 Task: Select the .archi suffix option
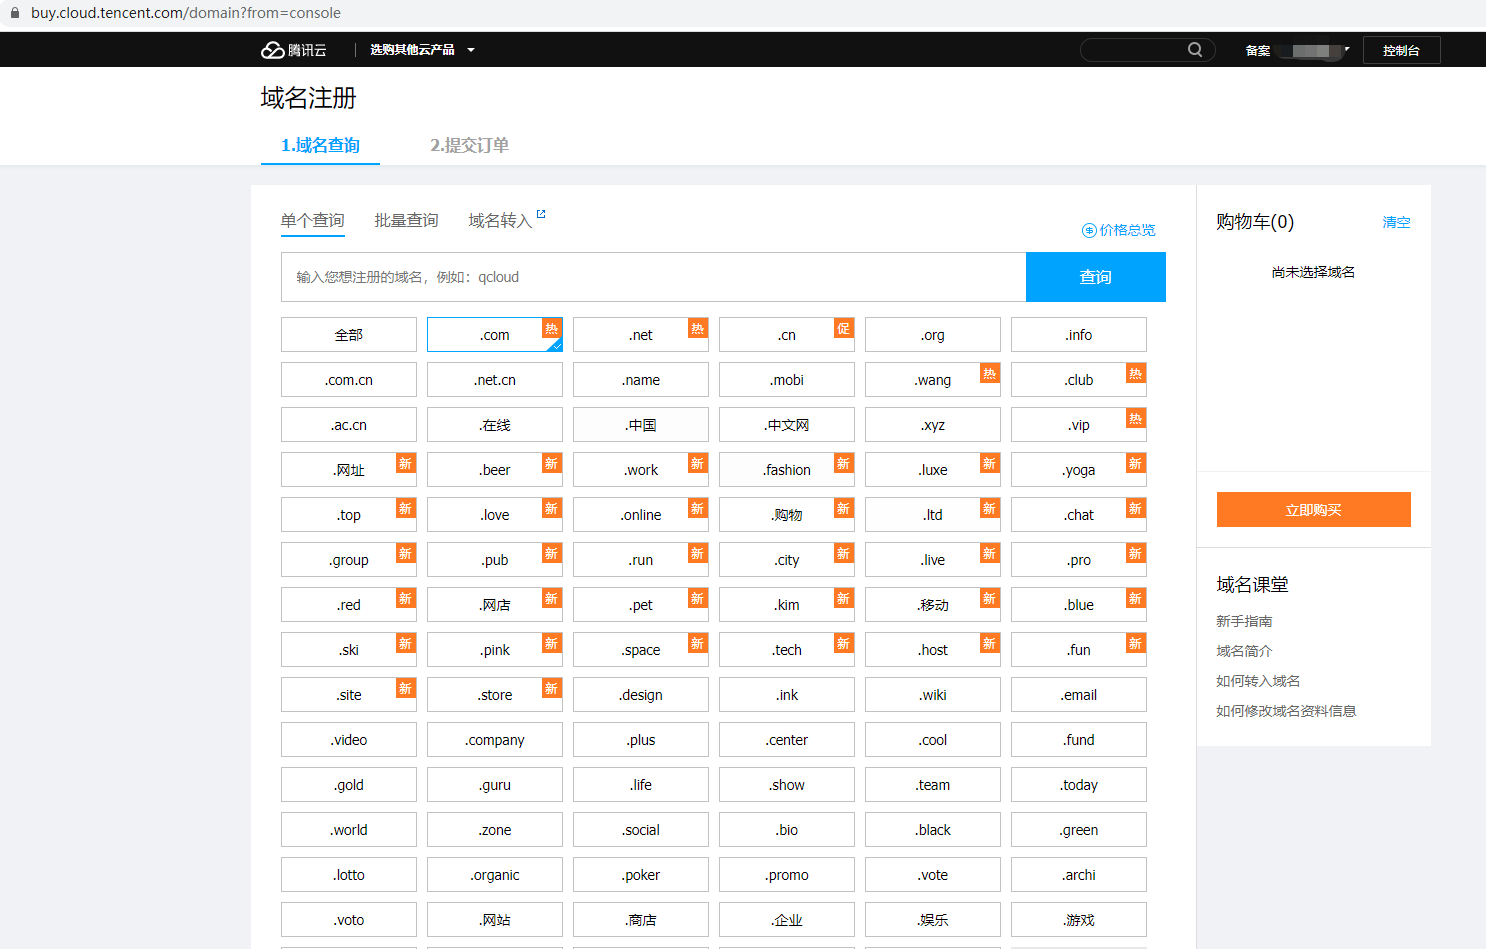coord(1079,875)
